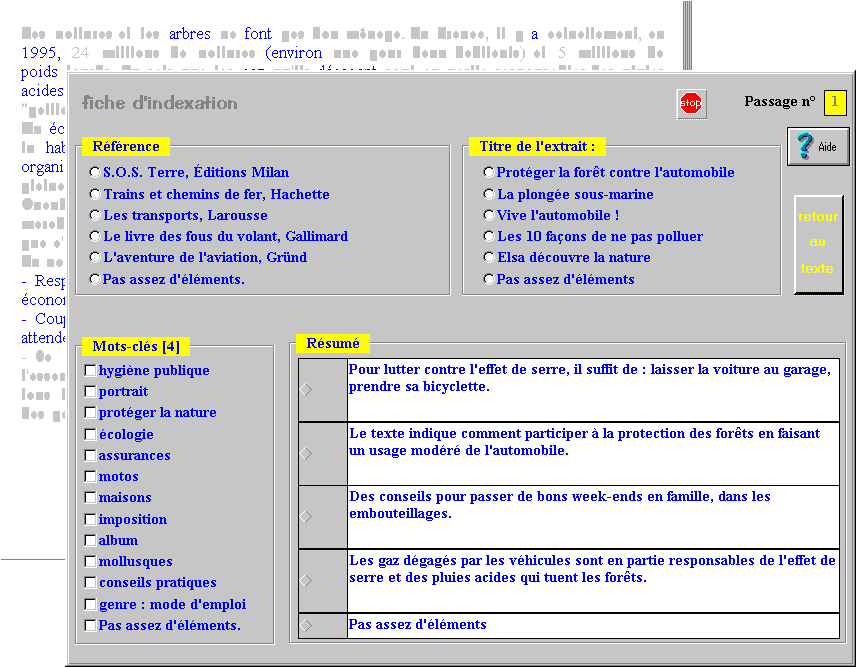The image size is (856, 667).
Task: Choose reference L'aventure de l'aviation, Gründ
Action: click(x=95, y=258)
